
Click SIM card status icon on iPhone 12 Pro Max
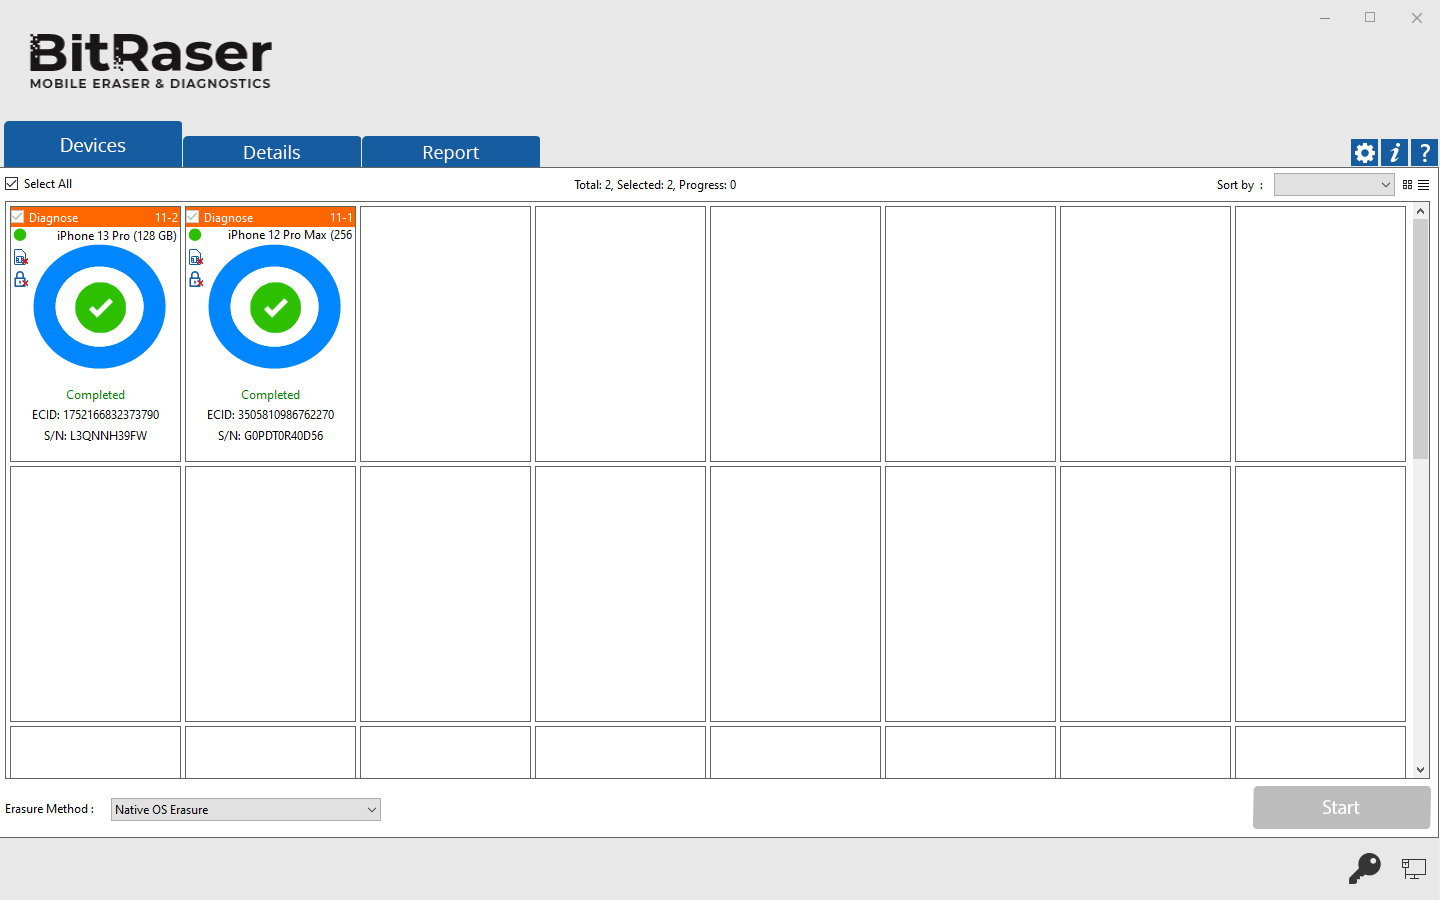(x=196, y=258)
